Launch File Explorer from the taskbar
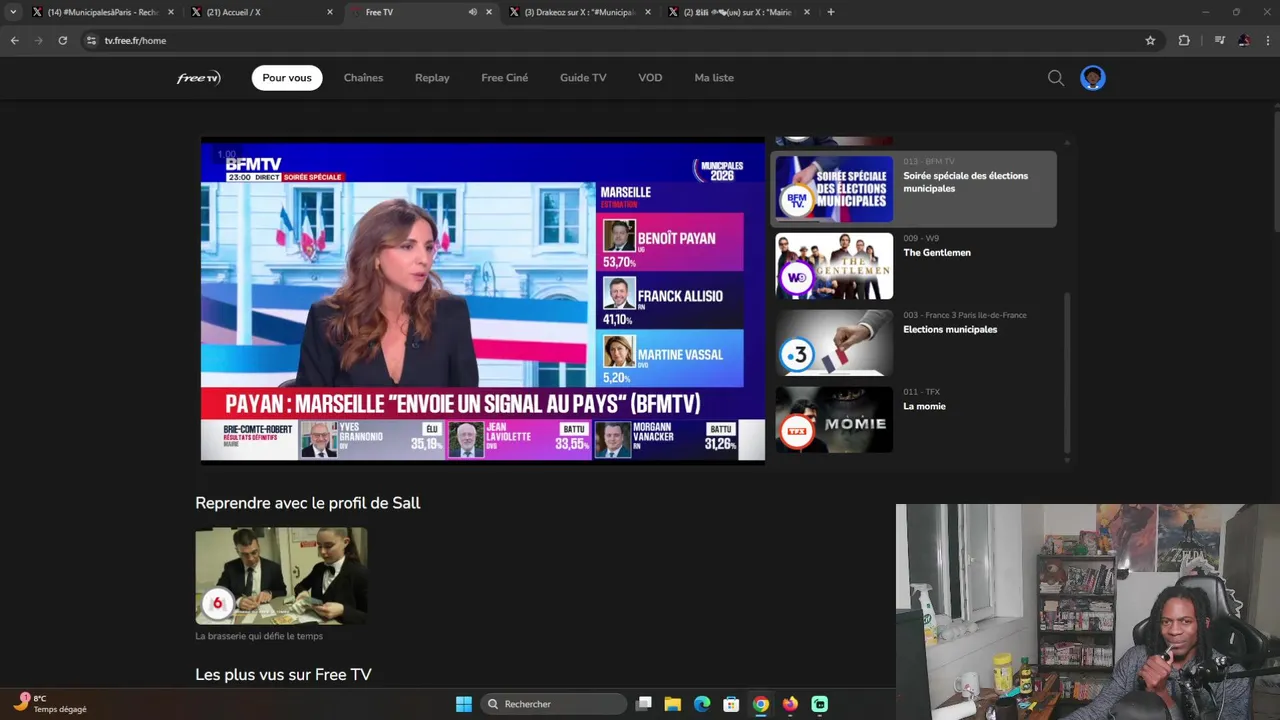Image resolution: width=1280 pixels, height=720 pixels. click(x=673, y=704)
